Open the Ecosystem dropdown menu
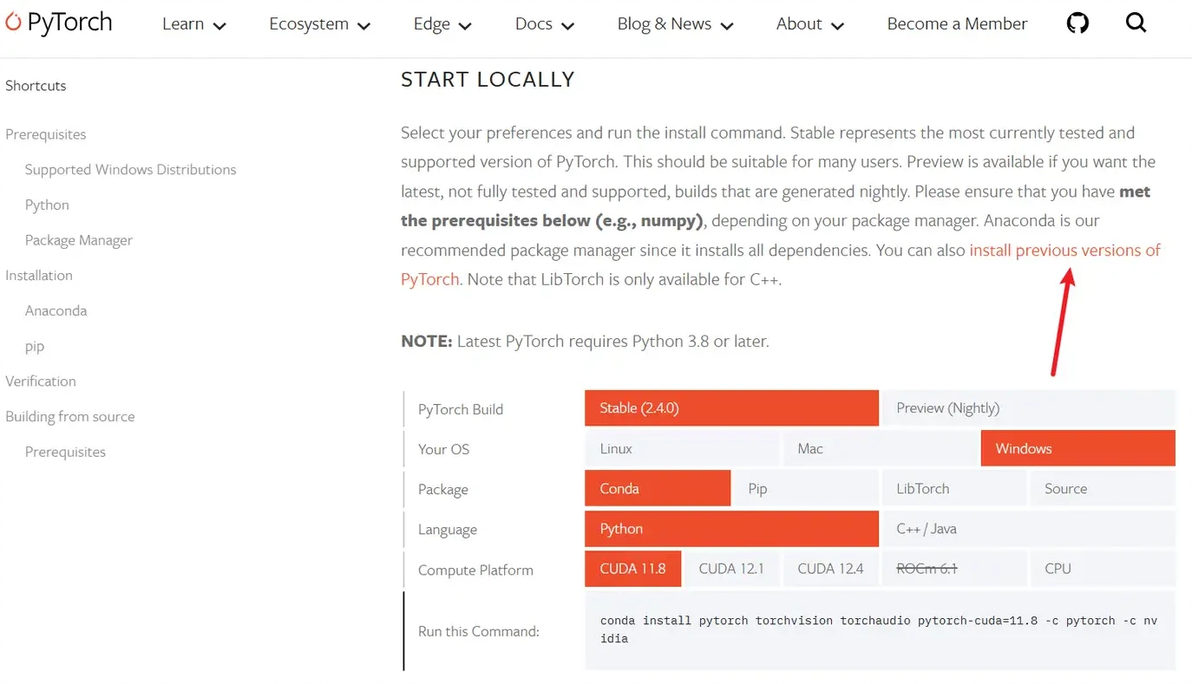 click(x=319, y=24)
